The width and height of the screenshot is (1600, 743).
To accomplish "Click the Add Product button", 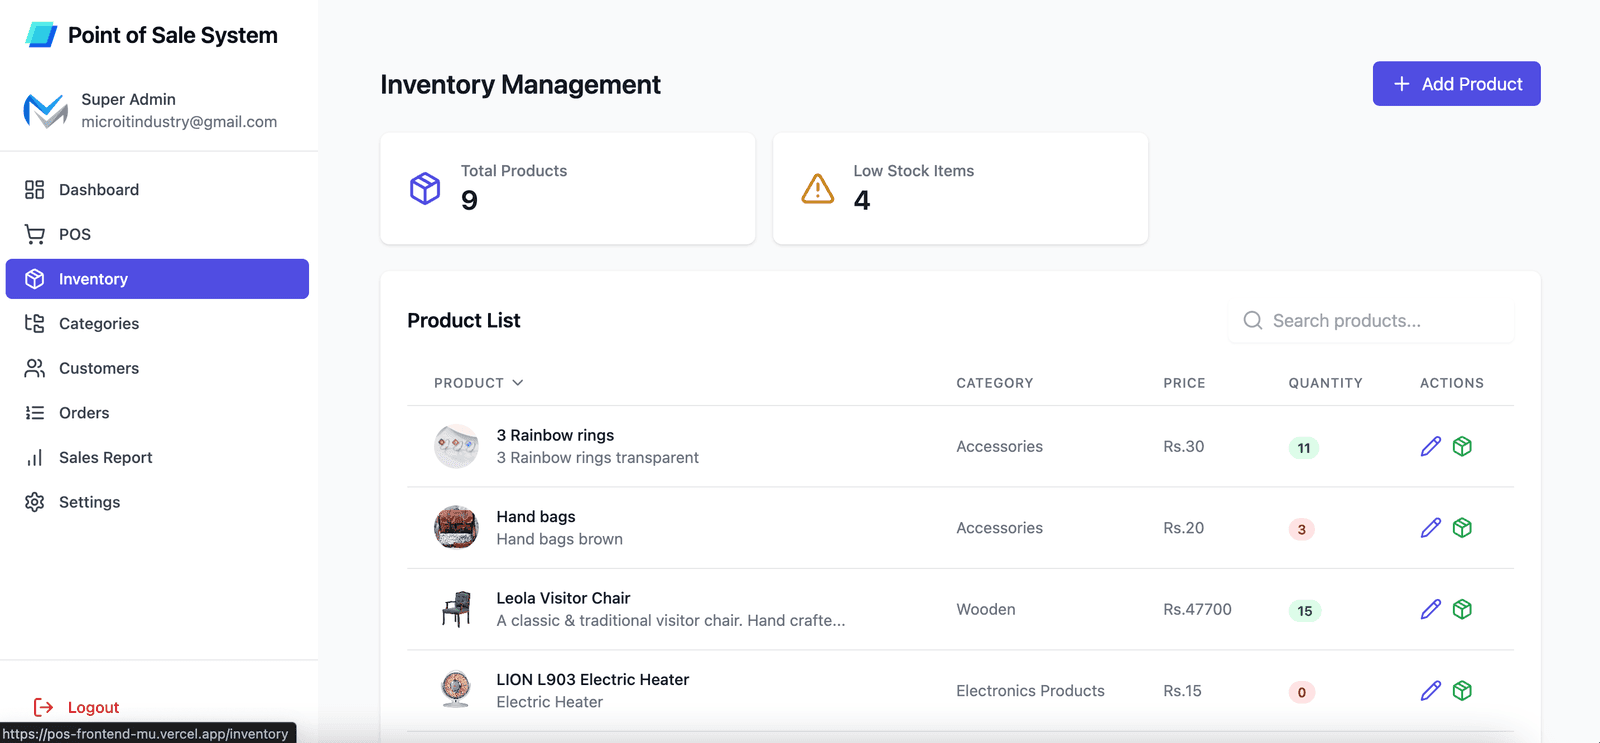I will pos(1456,84).
